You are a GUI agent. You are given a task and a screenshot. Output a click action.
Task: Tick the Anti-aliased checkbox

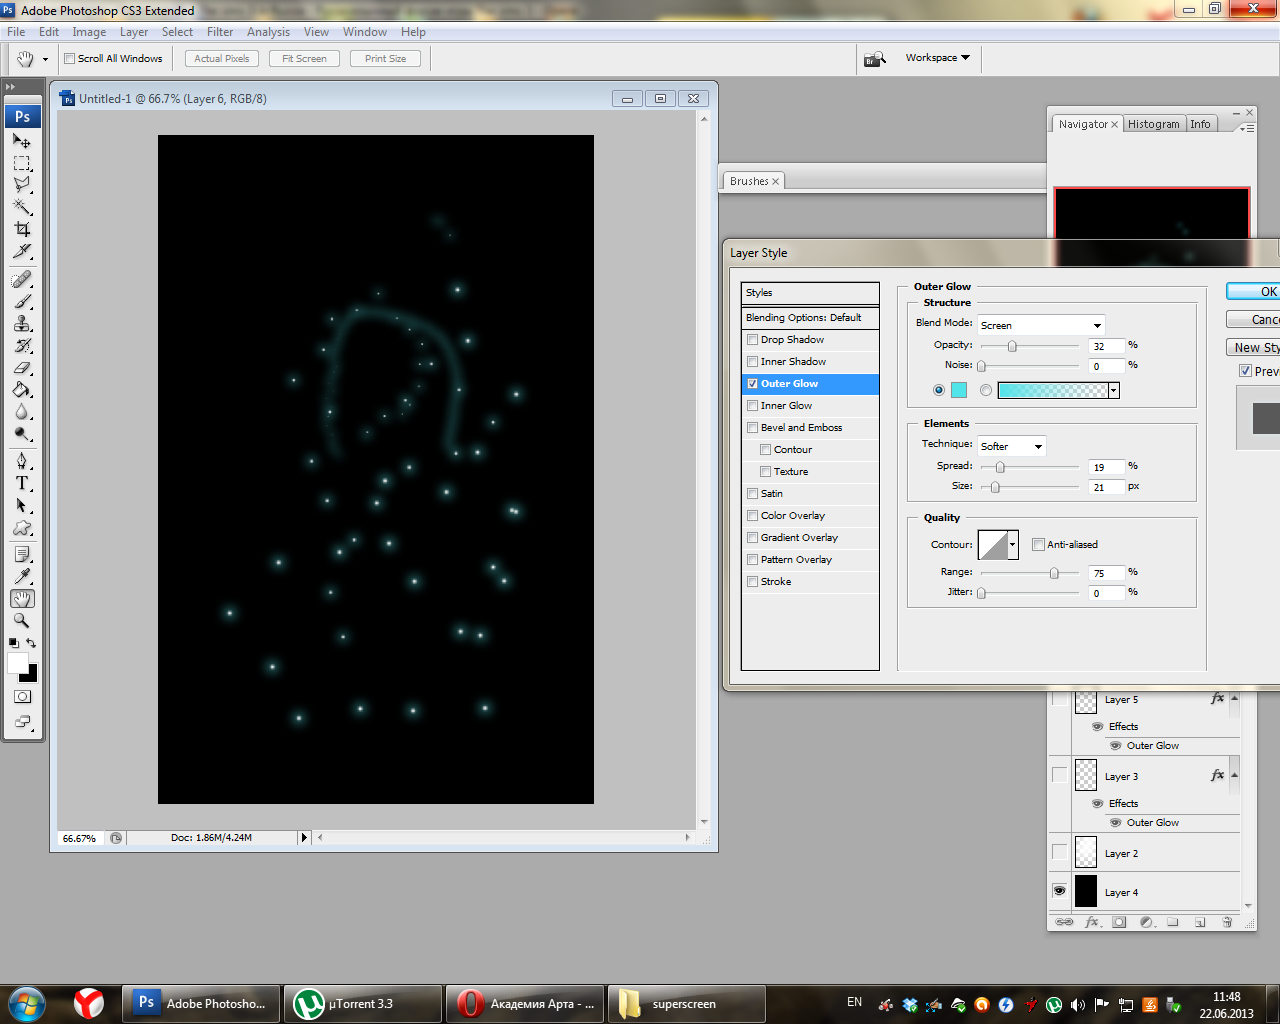(1038, 545)
